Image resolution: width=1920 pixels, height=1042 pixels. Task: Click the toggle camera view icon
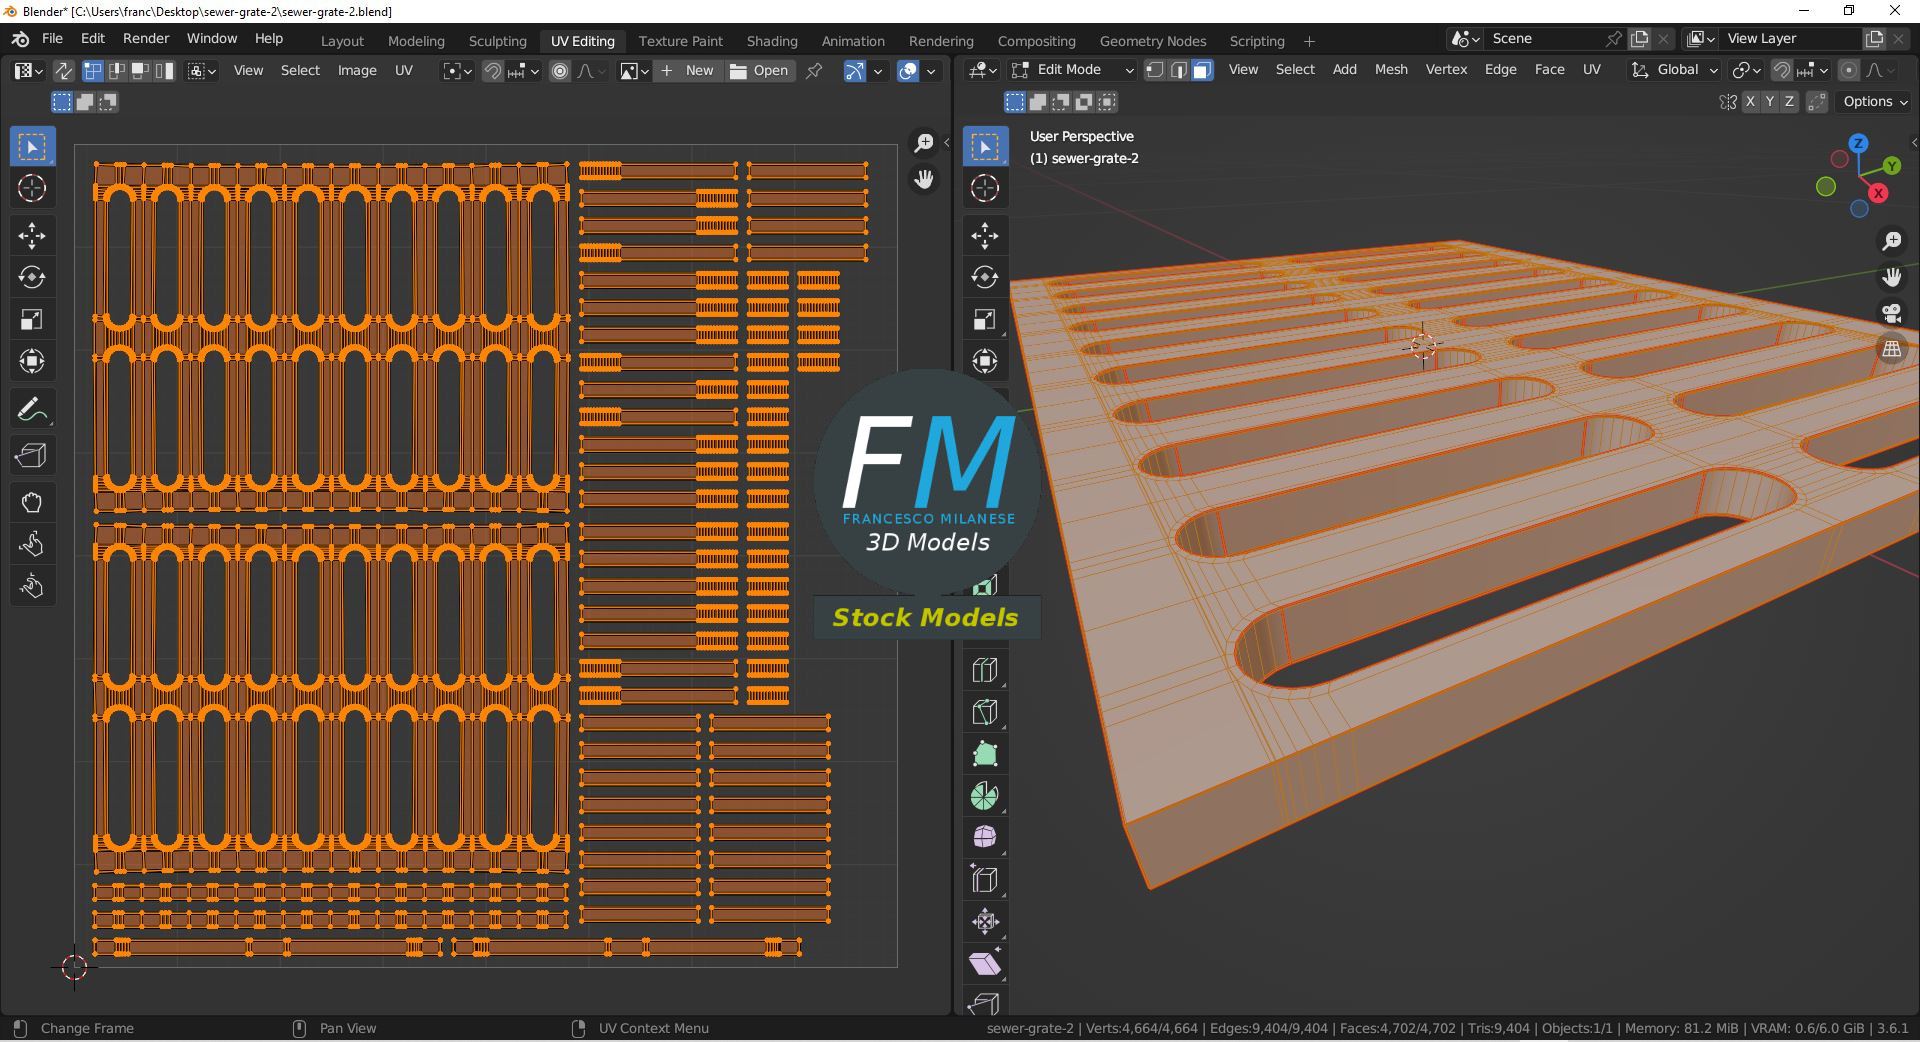pos(1891,313)
